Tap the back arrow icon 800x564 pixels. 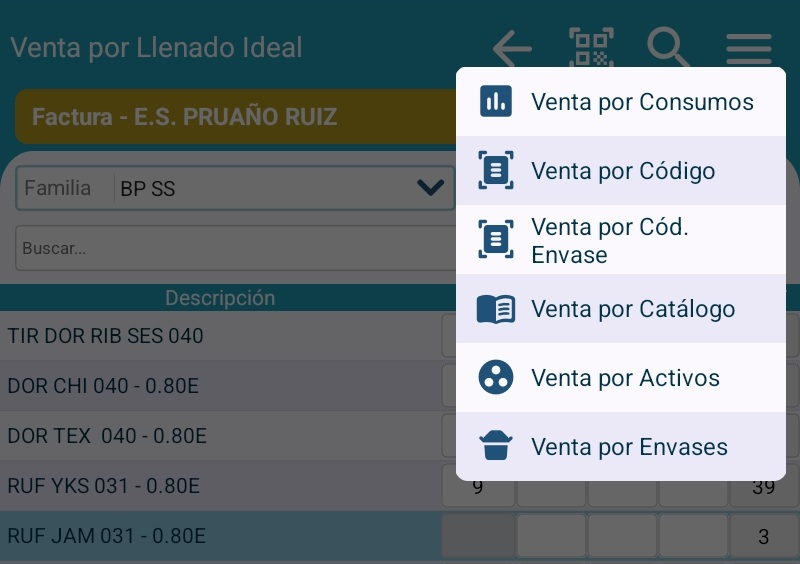tap(512, 47)
